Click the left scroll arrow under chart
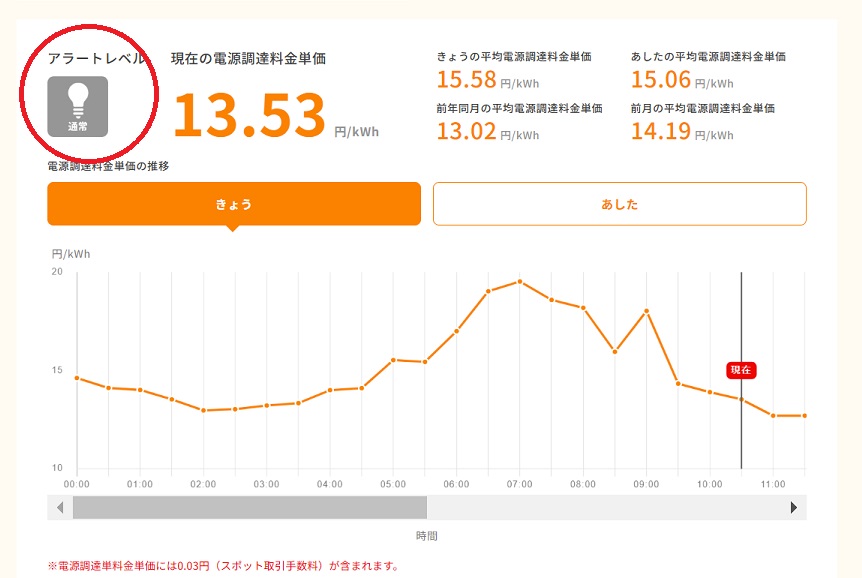The height and width of the screenshot is (578, 862). (x=60, y=508)
